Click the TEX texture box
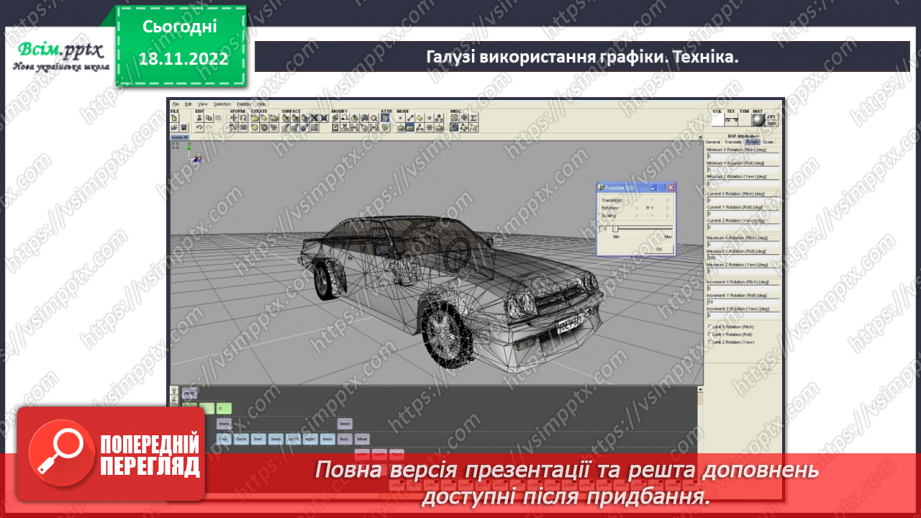The image size is (921, 518). pos(731,120)
